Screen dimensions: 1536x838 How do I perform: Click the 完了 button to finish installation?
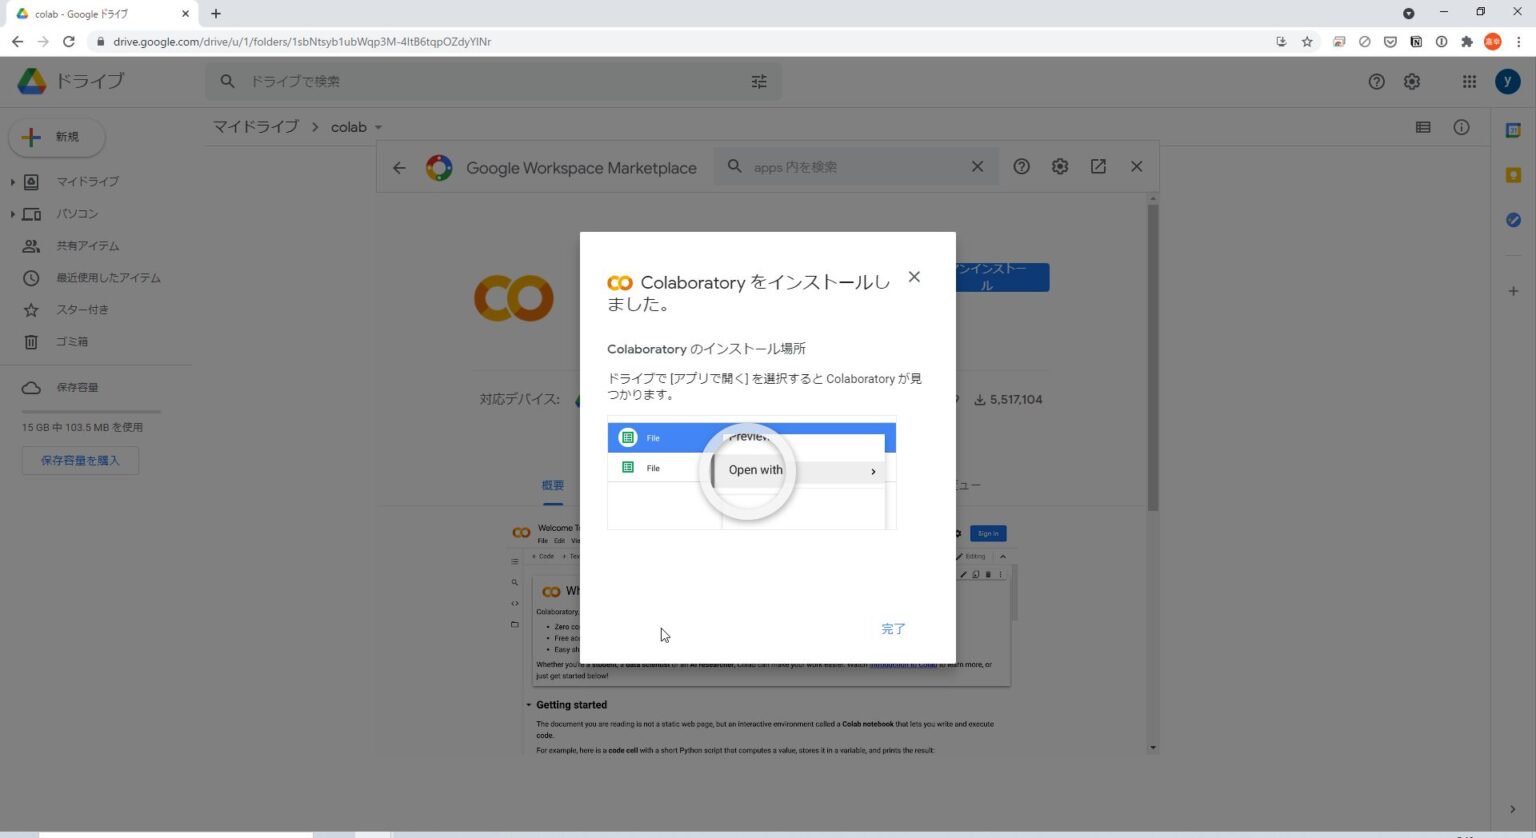[x=893, y=628]
